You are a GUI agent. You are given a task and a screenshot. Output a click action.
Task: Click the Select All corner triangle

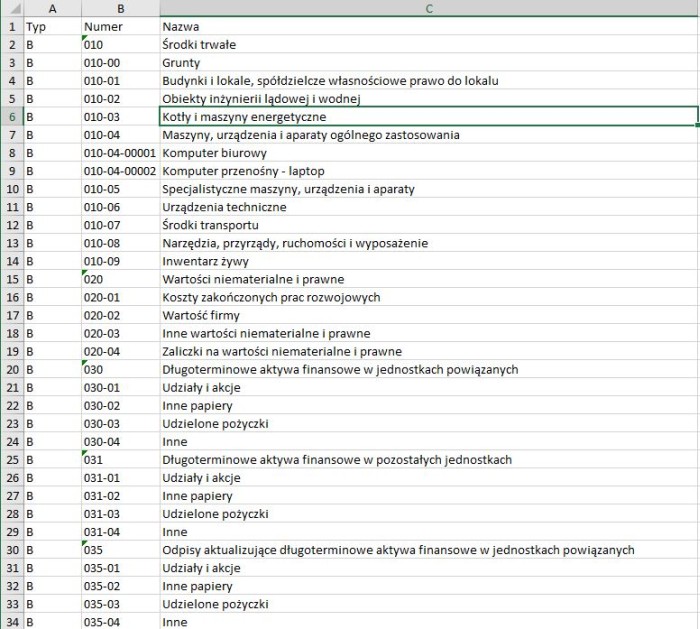(11, 9)
